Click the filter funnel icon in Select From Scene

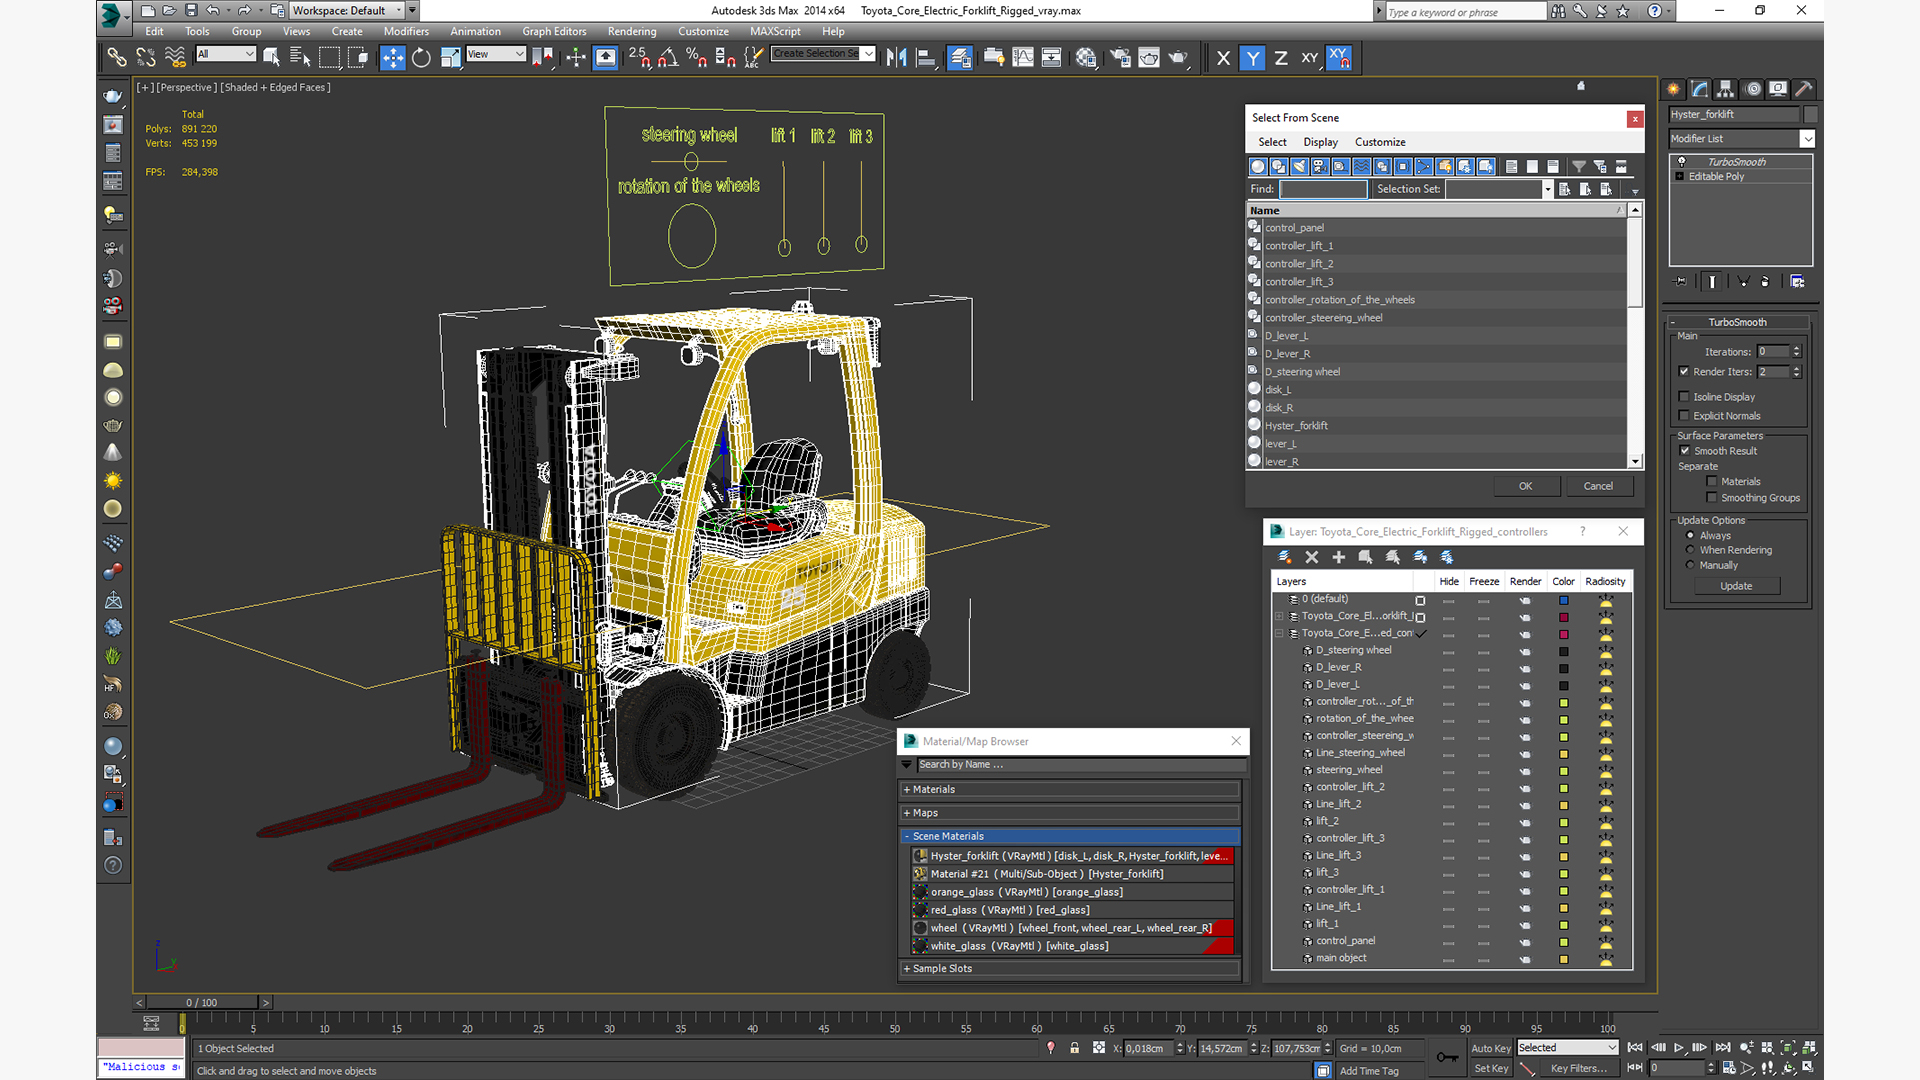[1578, 166]
